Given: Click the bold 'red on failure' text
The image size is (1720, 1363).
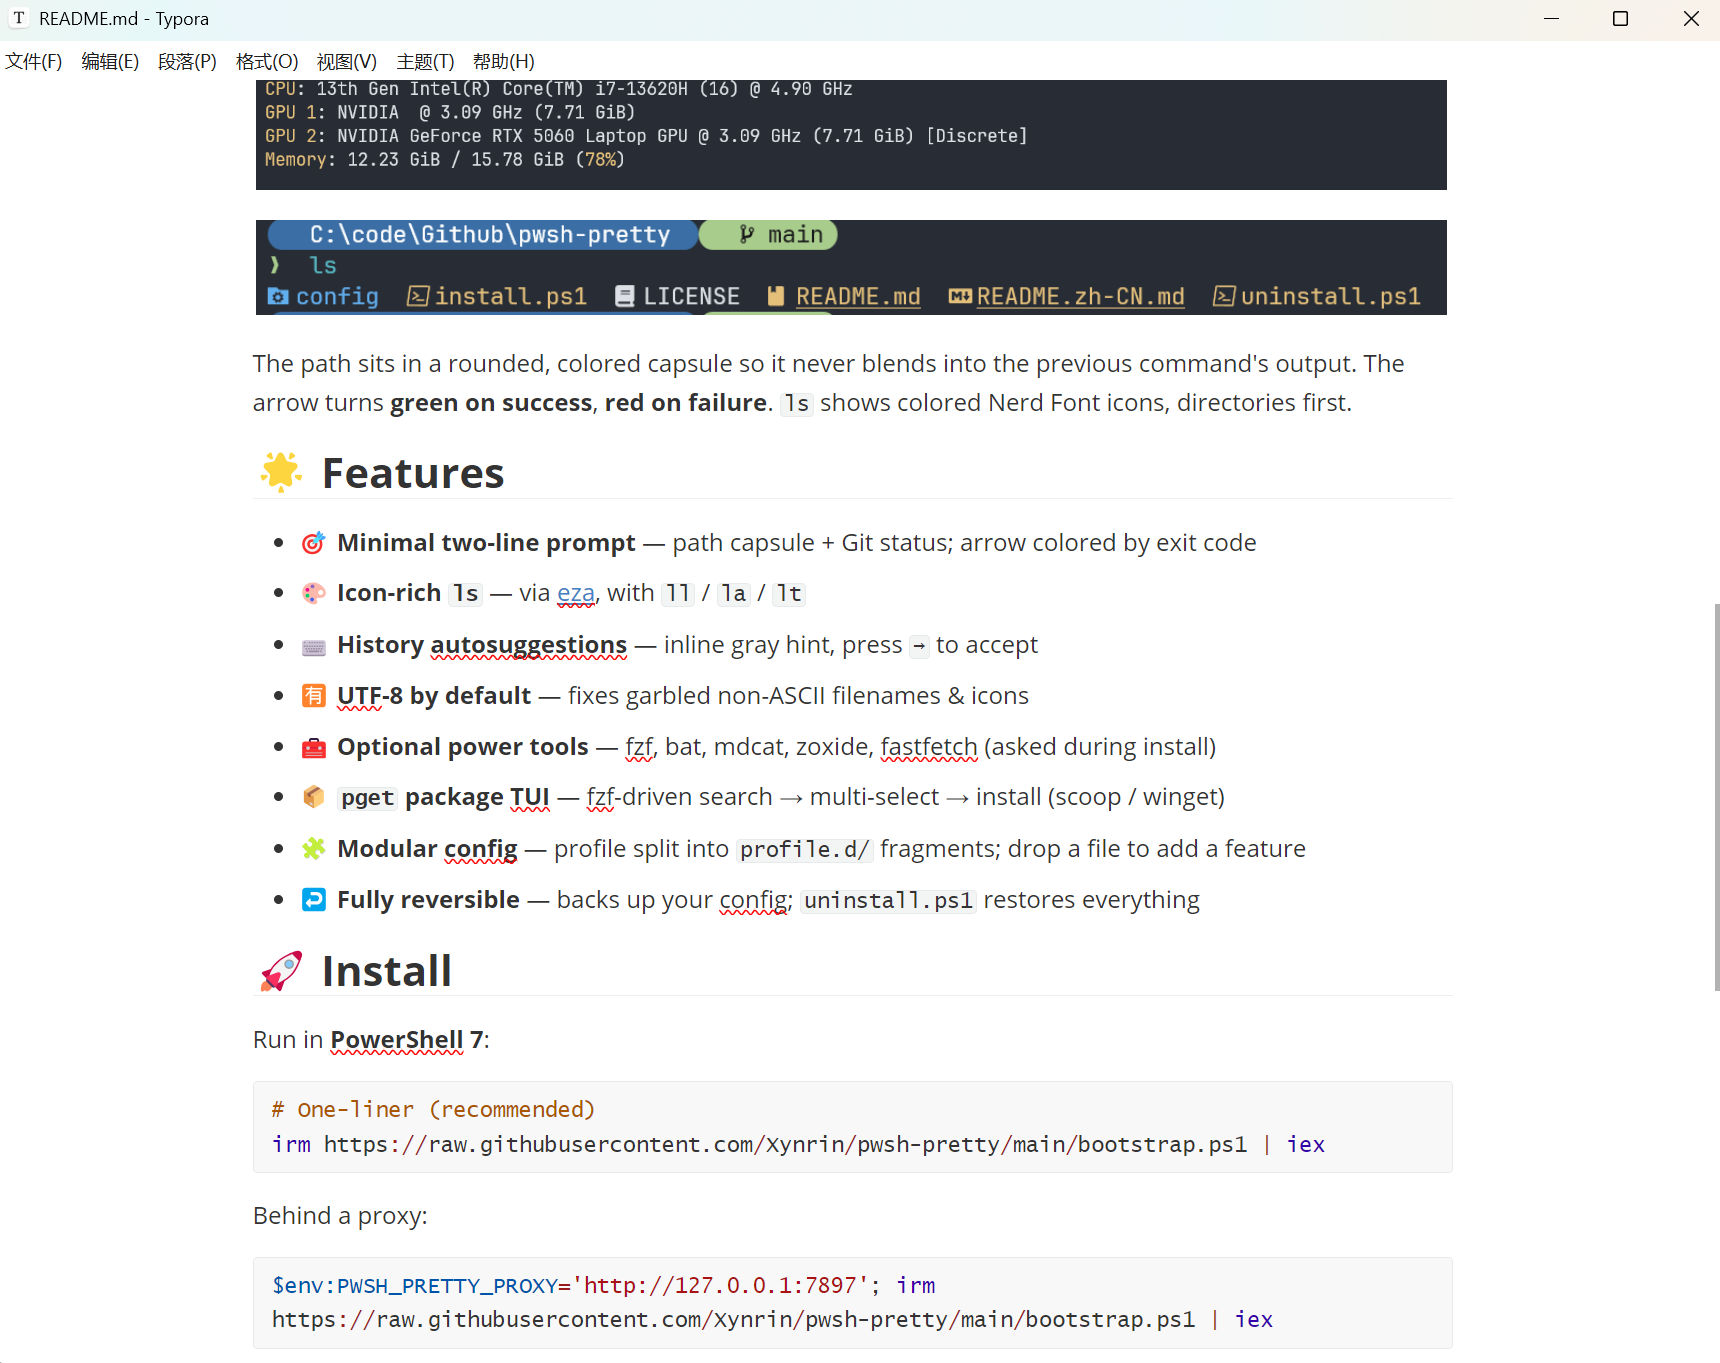Looking at the screenshot, I should pos(686,403).
